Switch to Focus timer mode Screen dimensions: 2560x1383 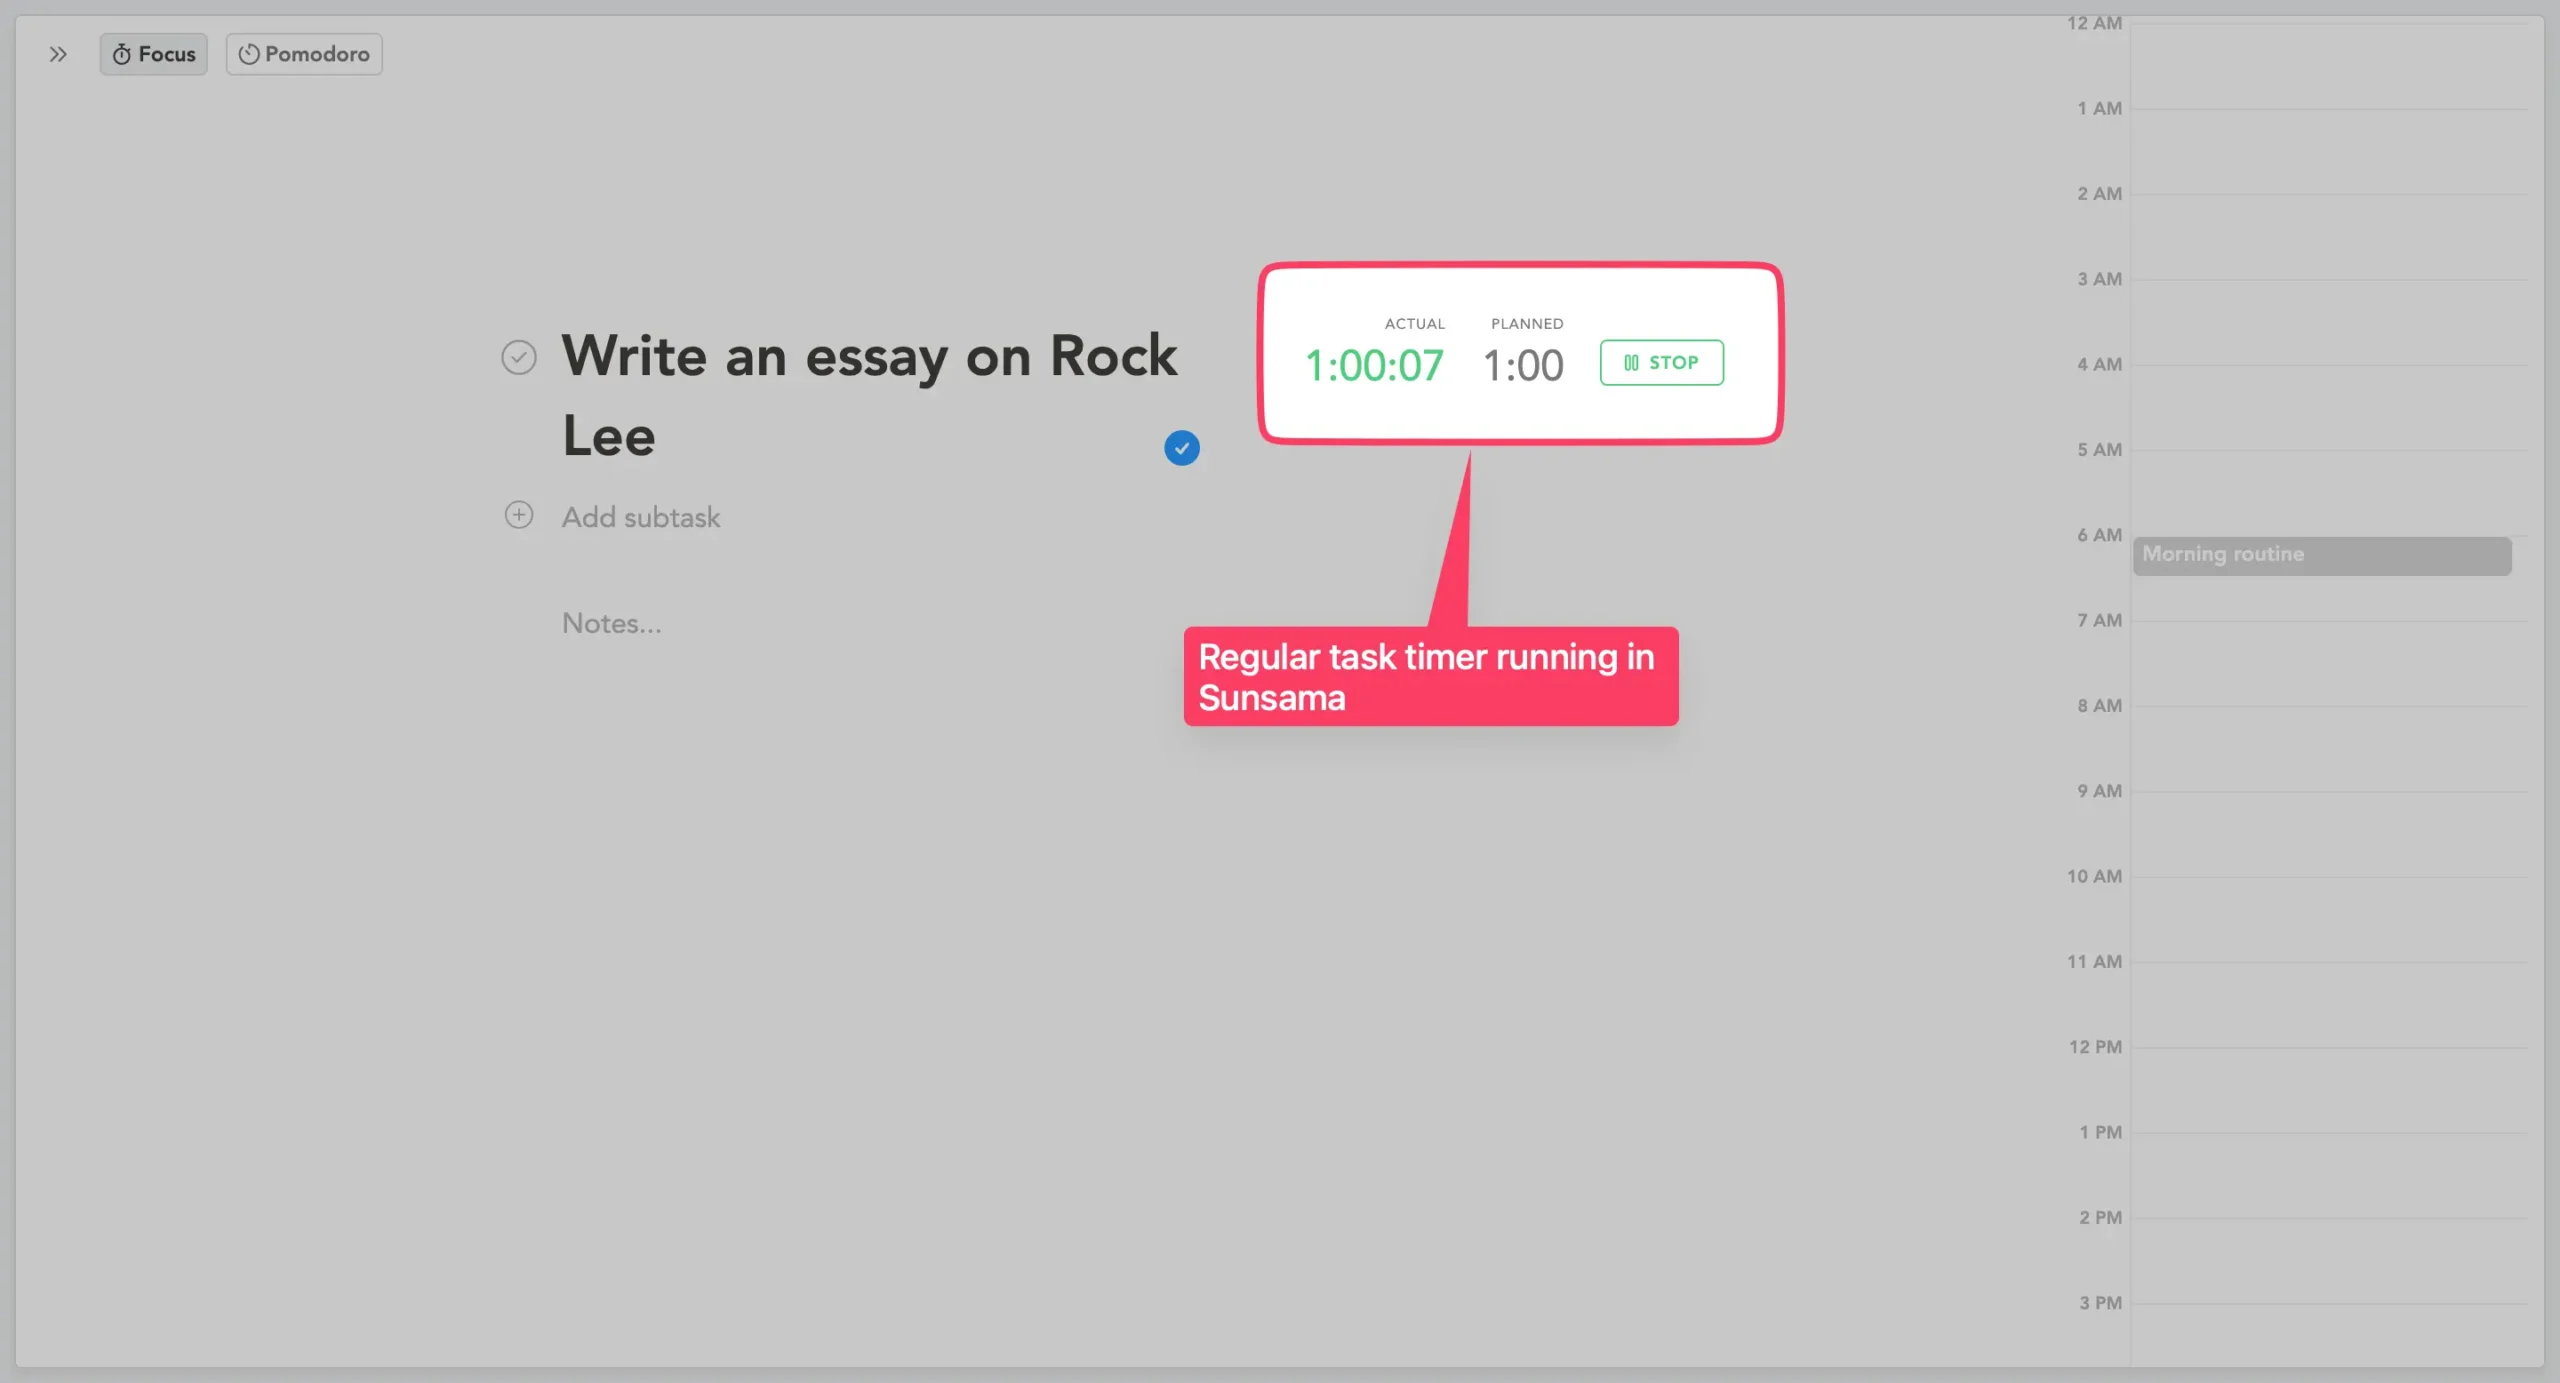pos(154,54)
